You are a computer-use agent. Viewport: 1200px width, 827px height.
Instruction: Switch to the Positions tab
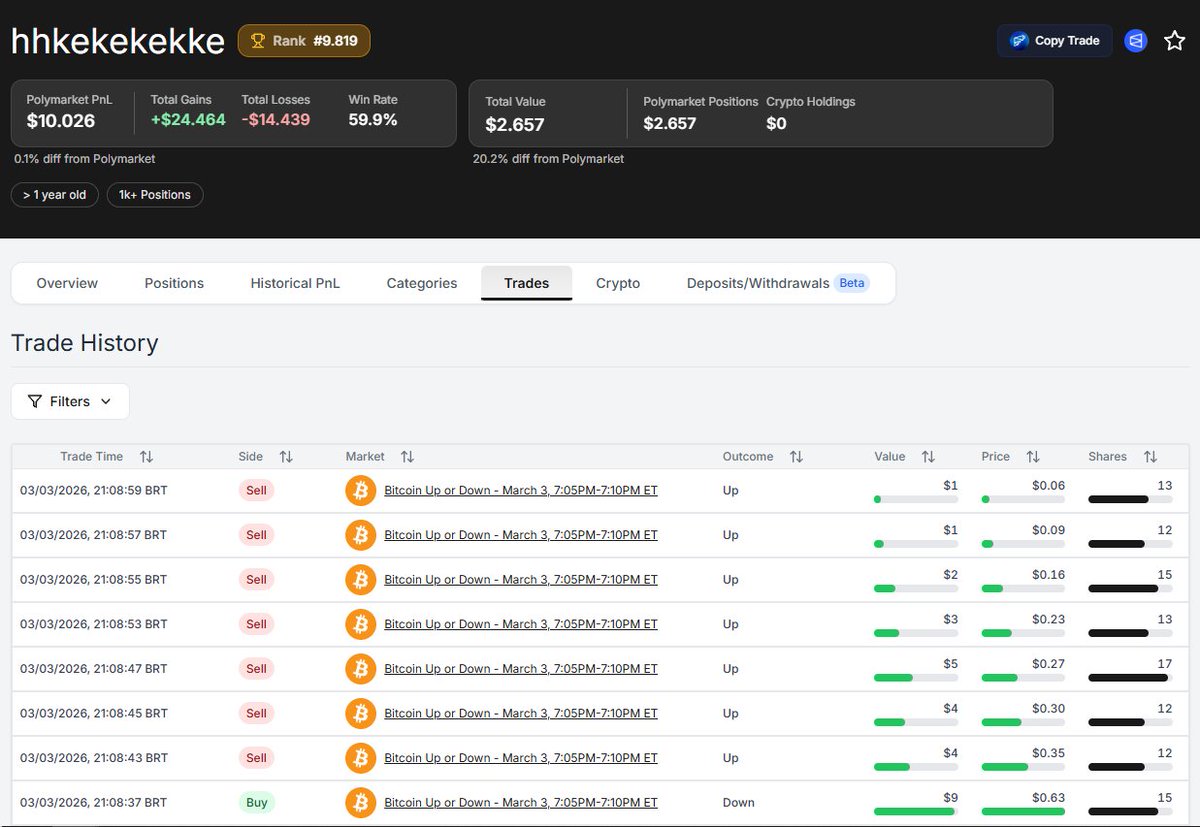pyautogui.click(x=174, y=283)
